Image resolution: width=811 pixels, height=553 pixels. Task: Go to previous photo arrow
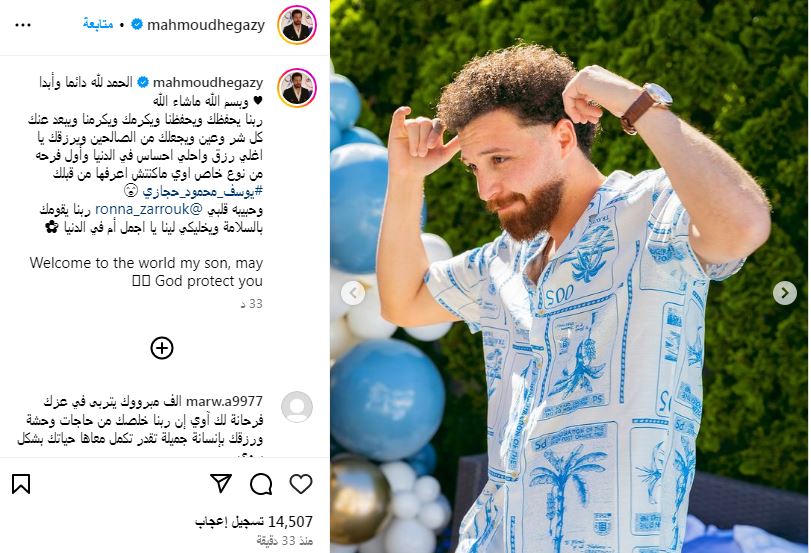[x=353, y=293]
